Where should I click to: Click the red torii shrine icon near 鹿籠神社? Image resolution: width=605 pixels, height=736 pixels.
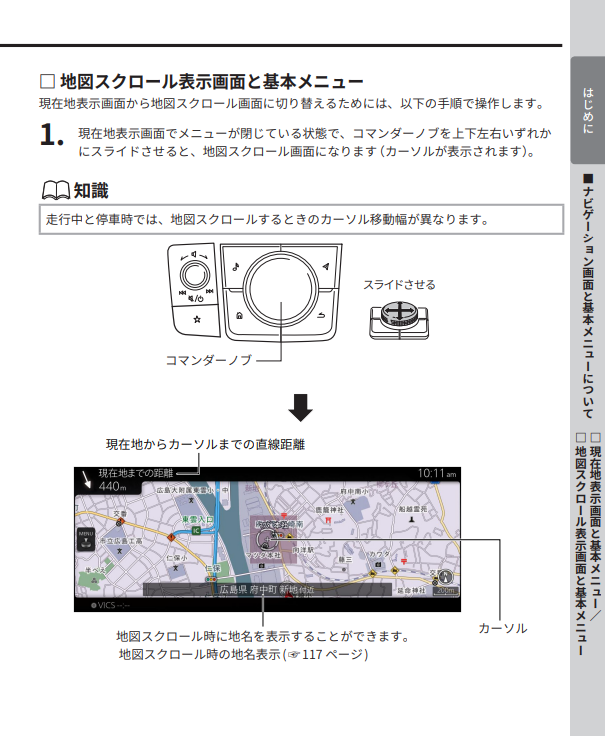click(x=328, y=520)
